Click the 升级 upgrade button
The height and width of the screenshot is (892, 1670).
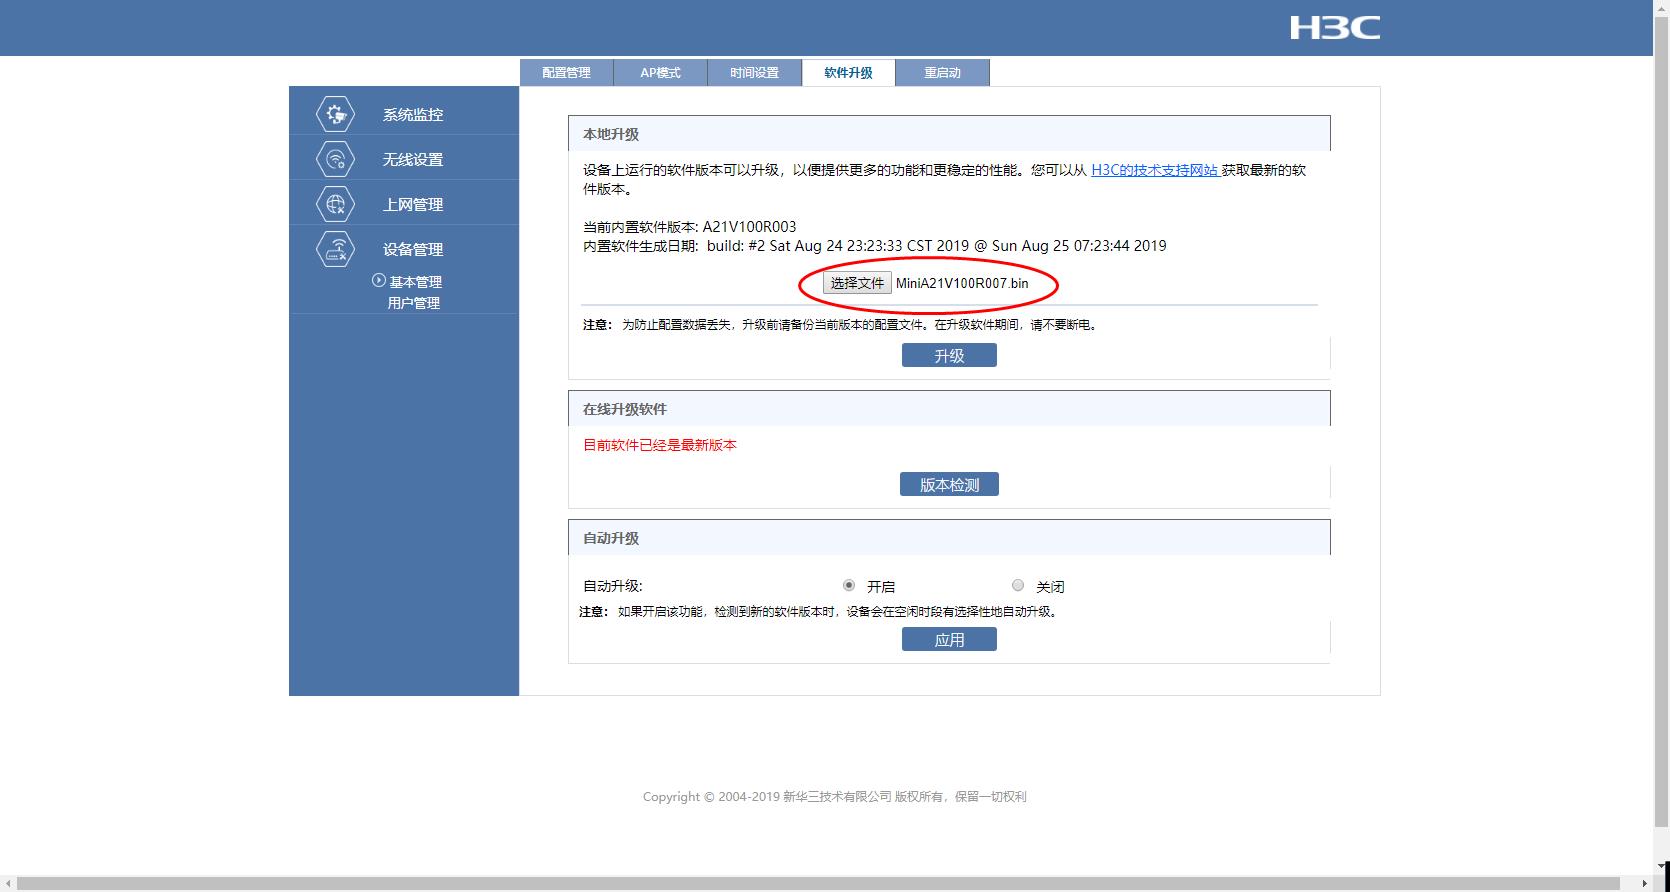(949, 355)
